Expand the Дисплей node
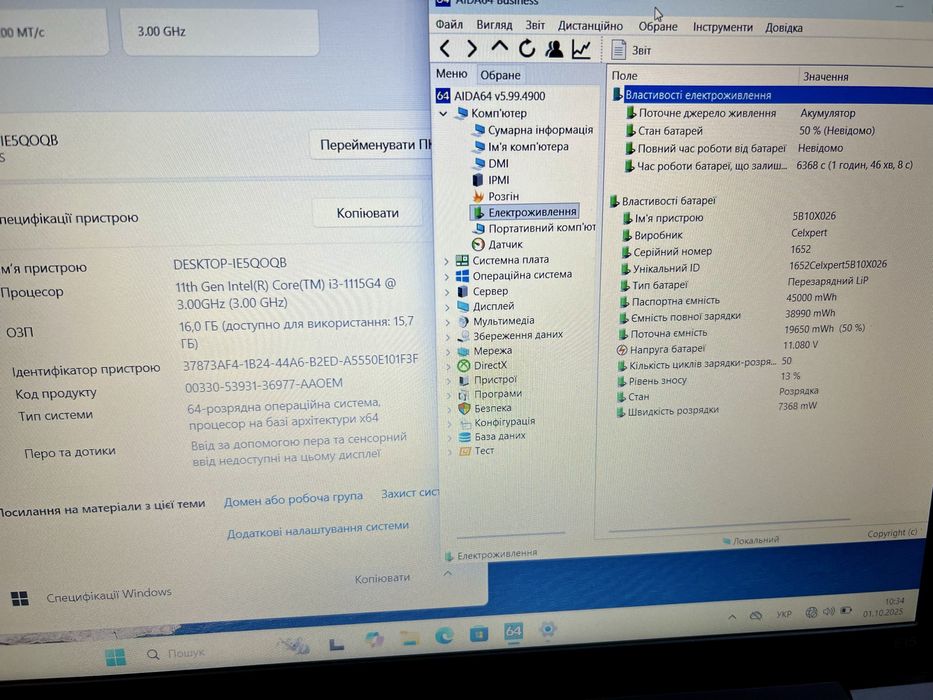Screen dimensions: 933x700 coord(447,307)
